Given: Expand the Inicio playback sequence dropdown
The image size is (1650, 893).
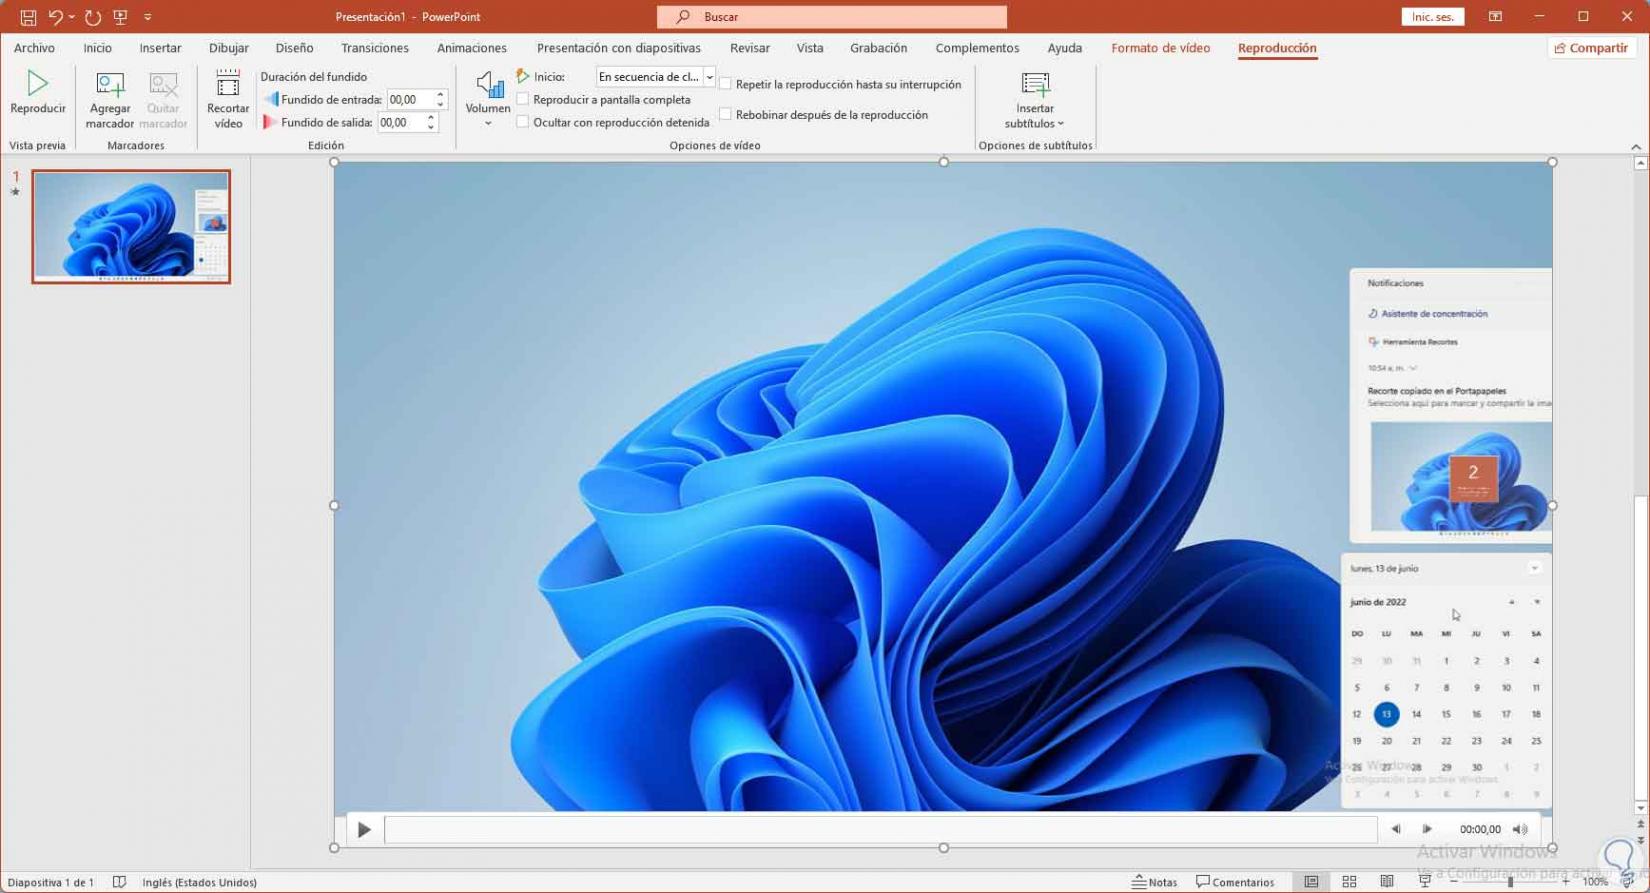Looking at the screenshot, I should 709,77.
